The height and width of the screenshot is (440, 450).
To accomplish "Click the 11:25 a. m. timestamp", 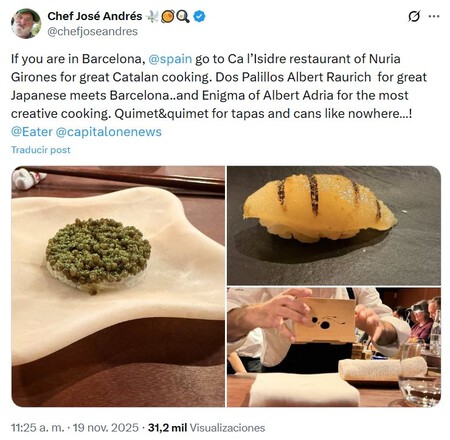I will 37,428.
